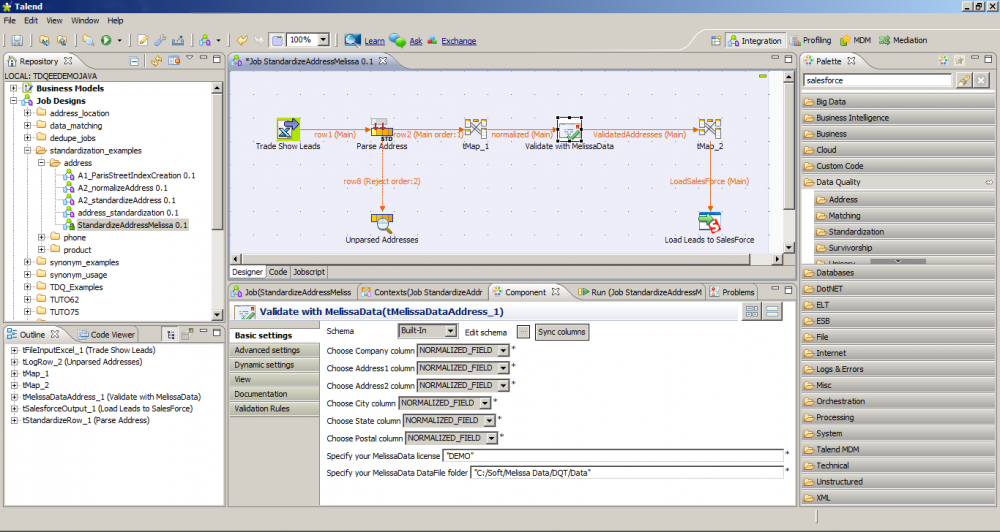Click the pencil edit toolbar icon
The width and height of the screenshot is (1000, 532).
(x=143, y=40)
